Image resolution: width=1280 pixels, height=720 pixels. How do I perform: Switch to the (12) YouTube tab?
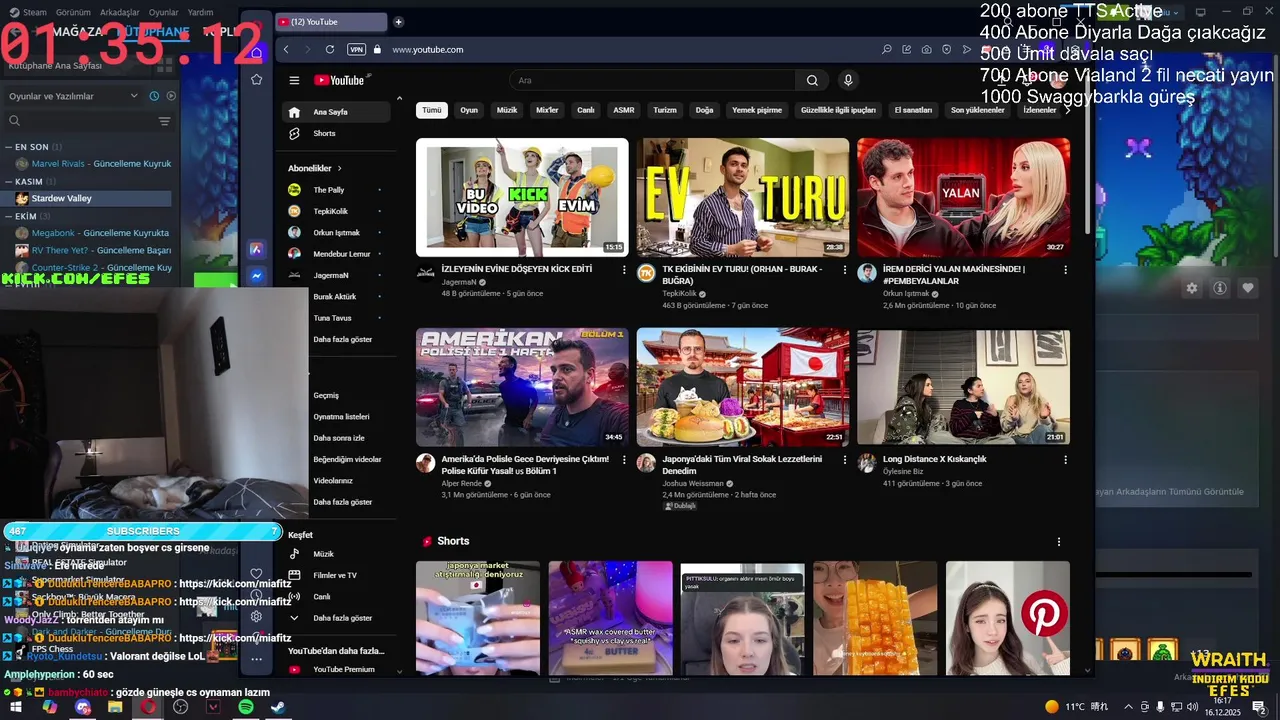[x=331, y=22]
